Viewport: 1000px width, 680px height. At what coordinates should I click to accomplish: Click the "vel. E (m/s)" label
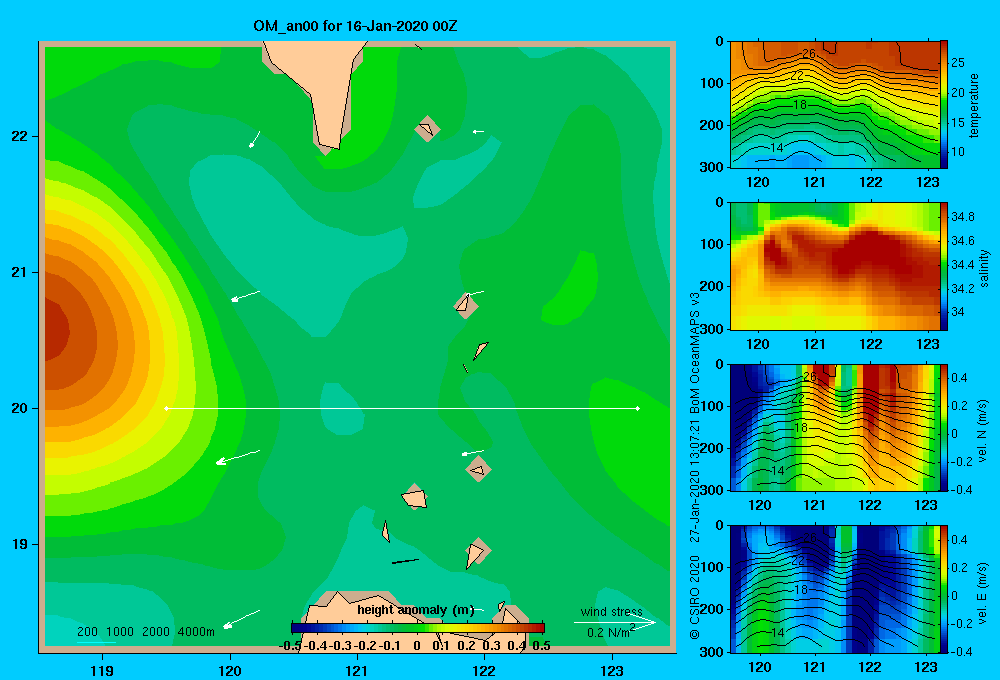[x=983, y=592]
